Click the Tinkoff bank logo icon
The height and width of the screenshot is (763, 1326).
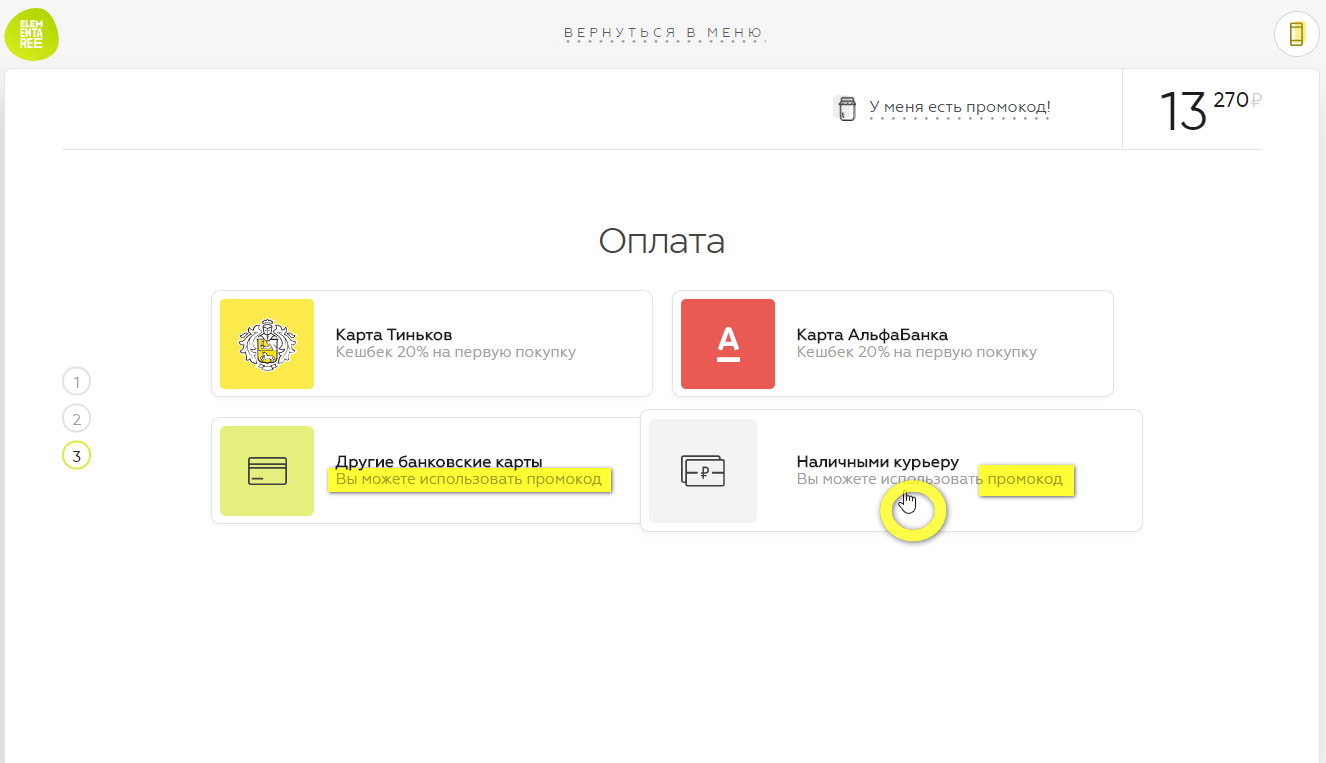267,344
